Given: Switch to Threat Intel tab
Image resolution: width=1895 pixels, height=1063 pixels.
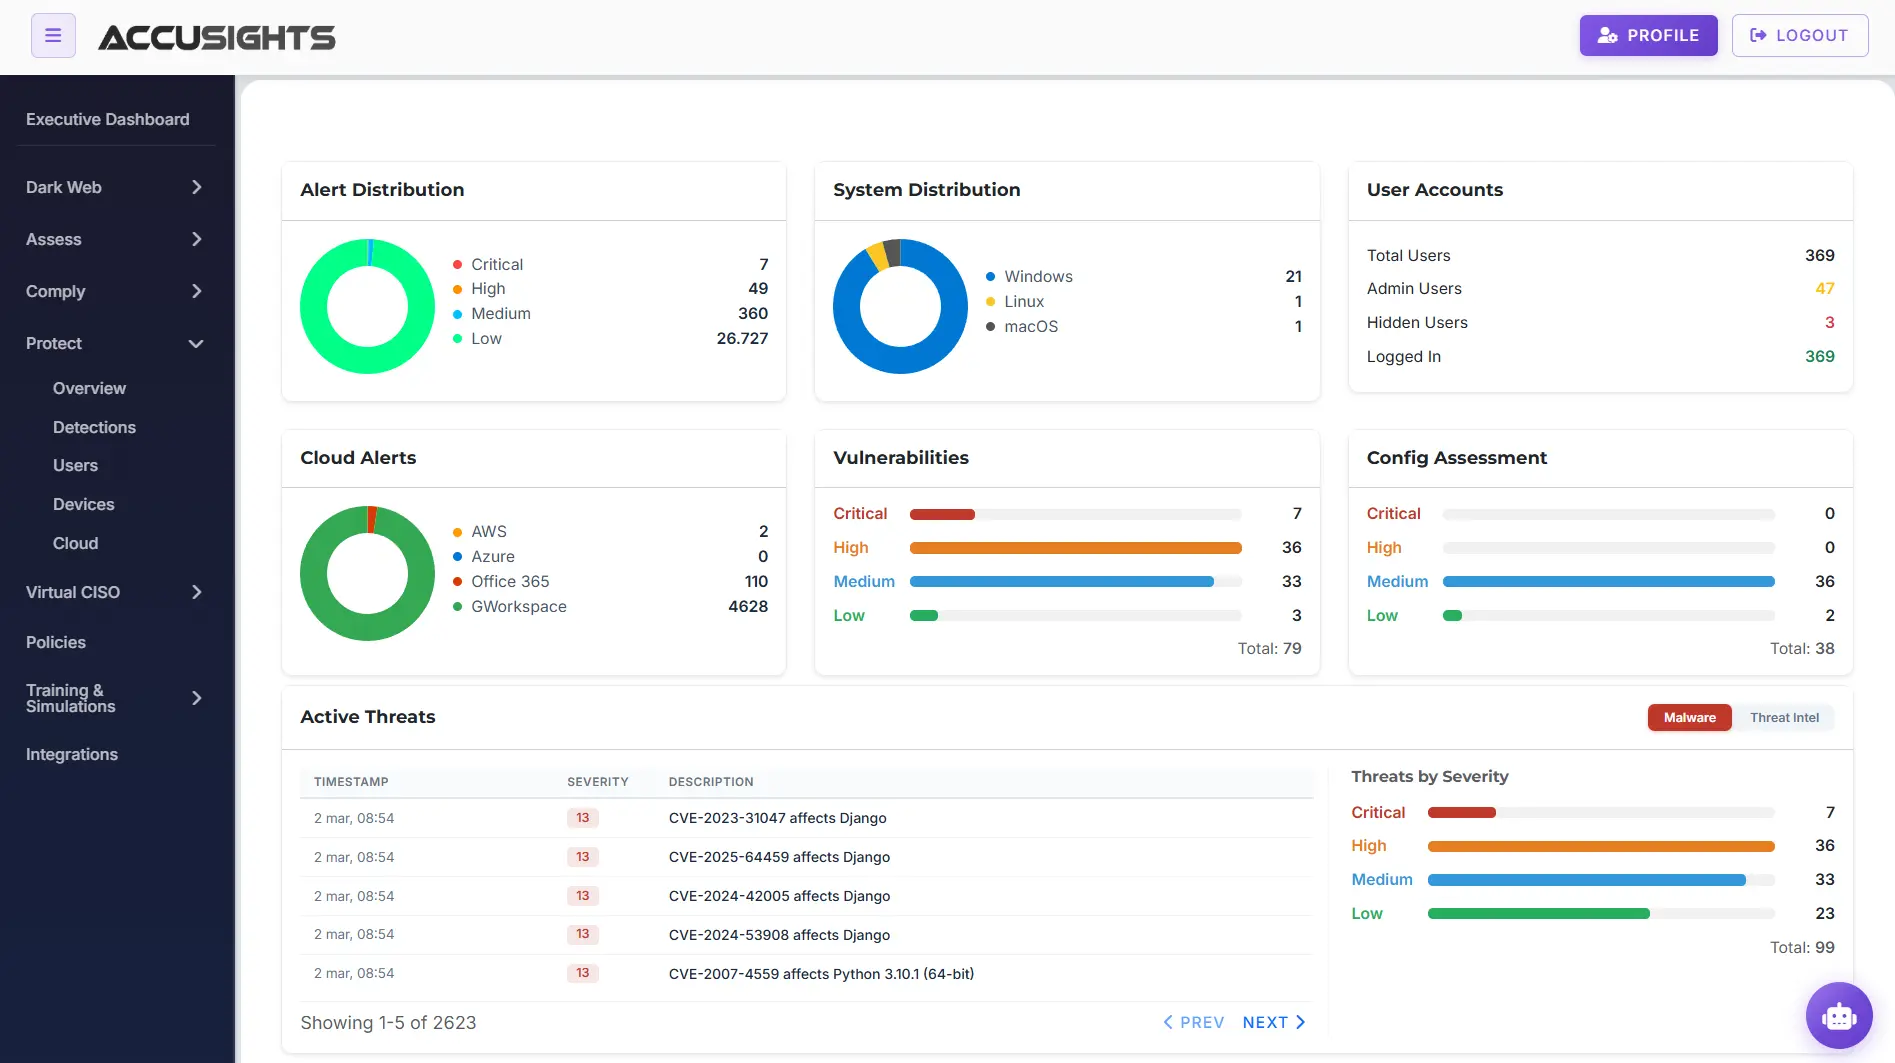Looking at the screenshot, I should click(x=1784, y=717).
